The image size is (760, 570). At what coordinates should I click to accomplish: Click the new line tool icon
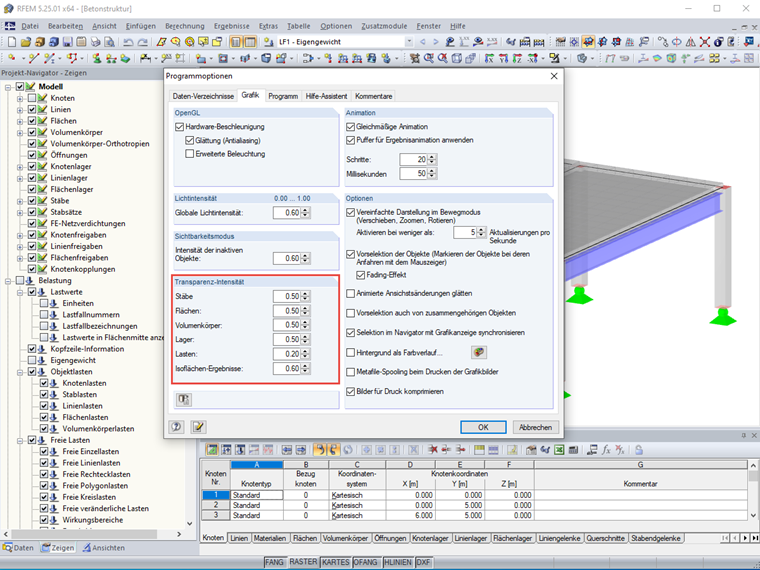point(33,59)
